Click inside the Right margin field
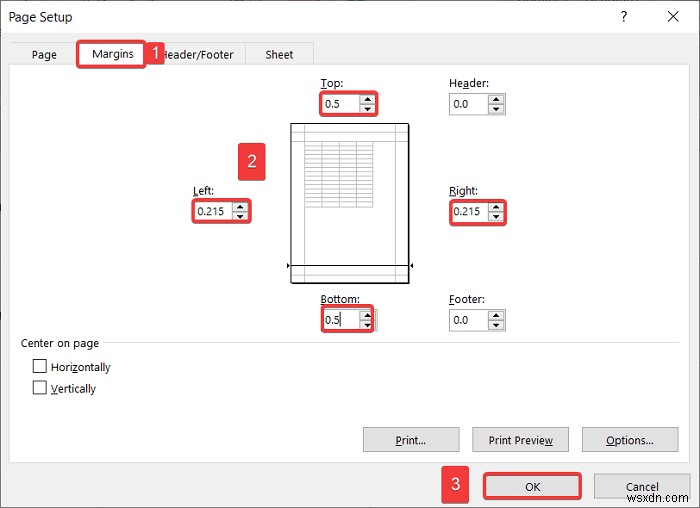The height and width of the screenshot is (508, 700). 470,212
